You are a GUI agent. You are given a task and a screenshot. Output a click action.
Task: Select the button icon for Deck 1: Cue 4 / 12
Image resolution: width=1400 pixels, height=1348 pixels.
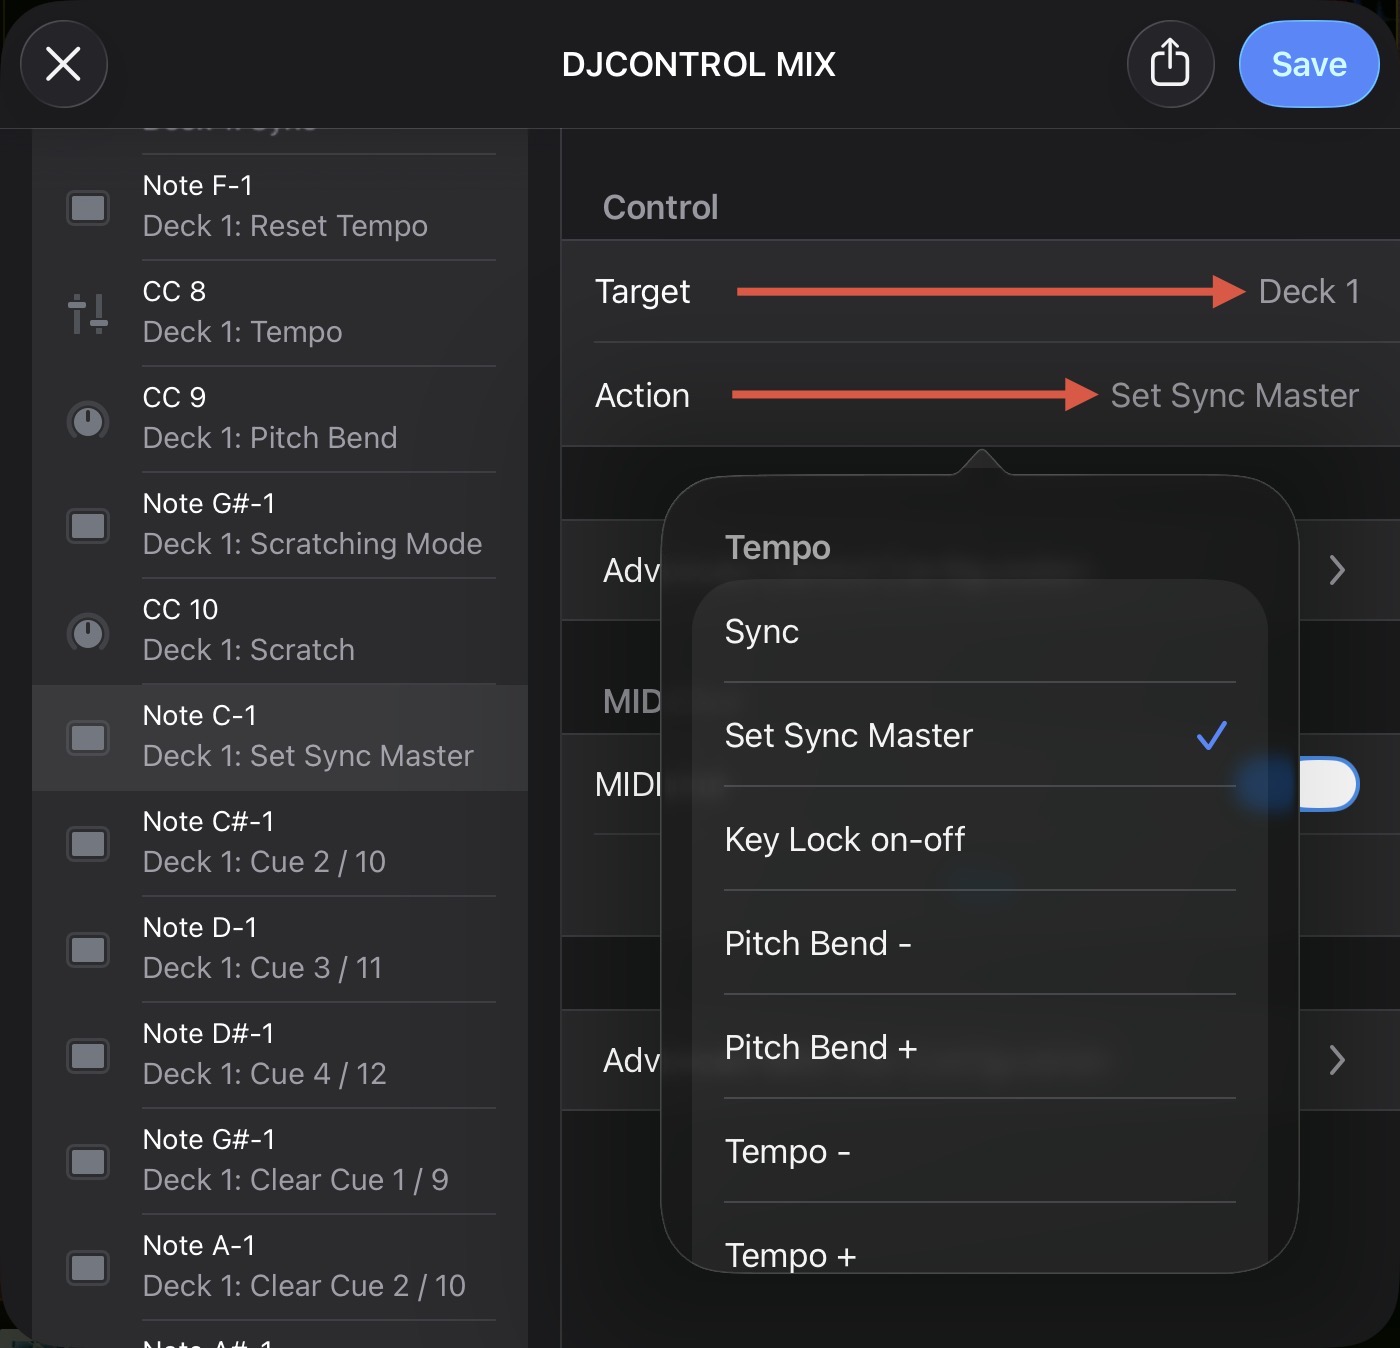coord(88,1056)
